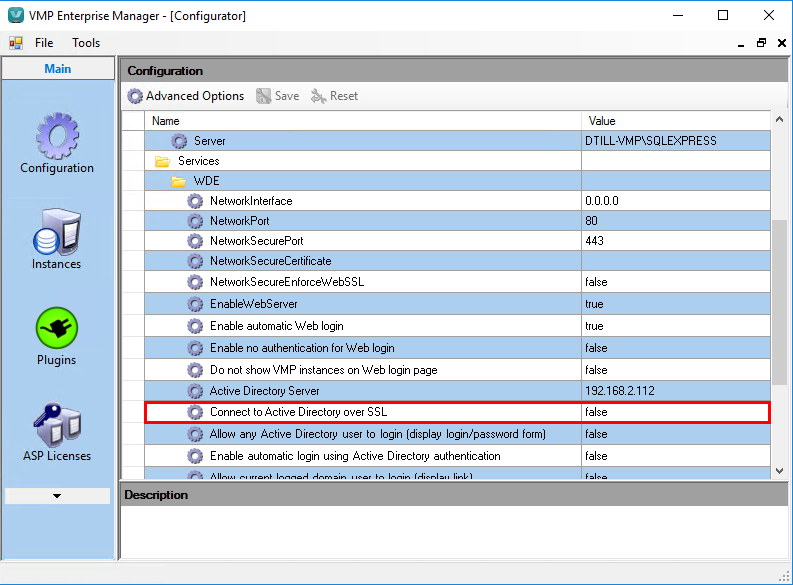Viewport: 793px width, 585px height.
Task: Click the Name column header
Action: click(x=363, y=121)
